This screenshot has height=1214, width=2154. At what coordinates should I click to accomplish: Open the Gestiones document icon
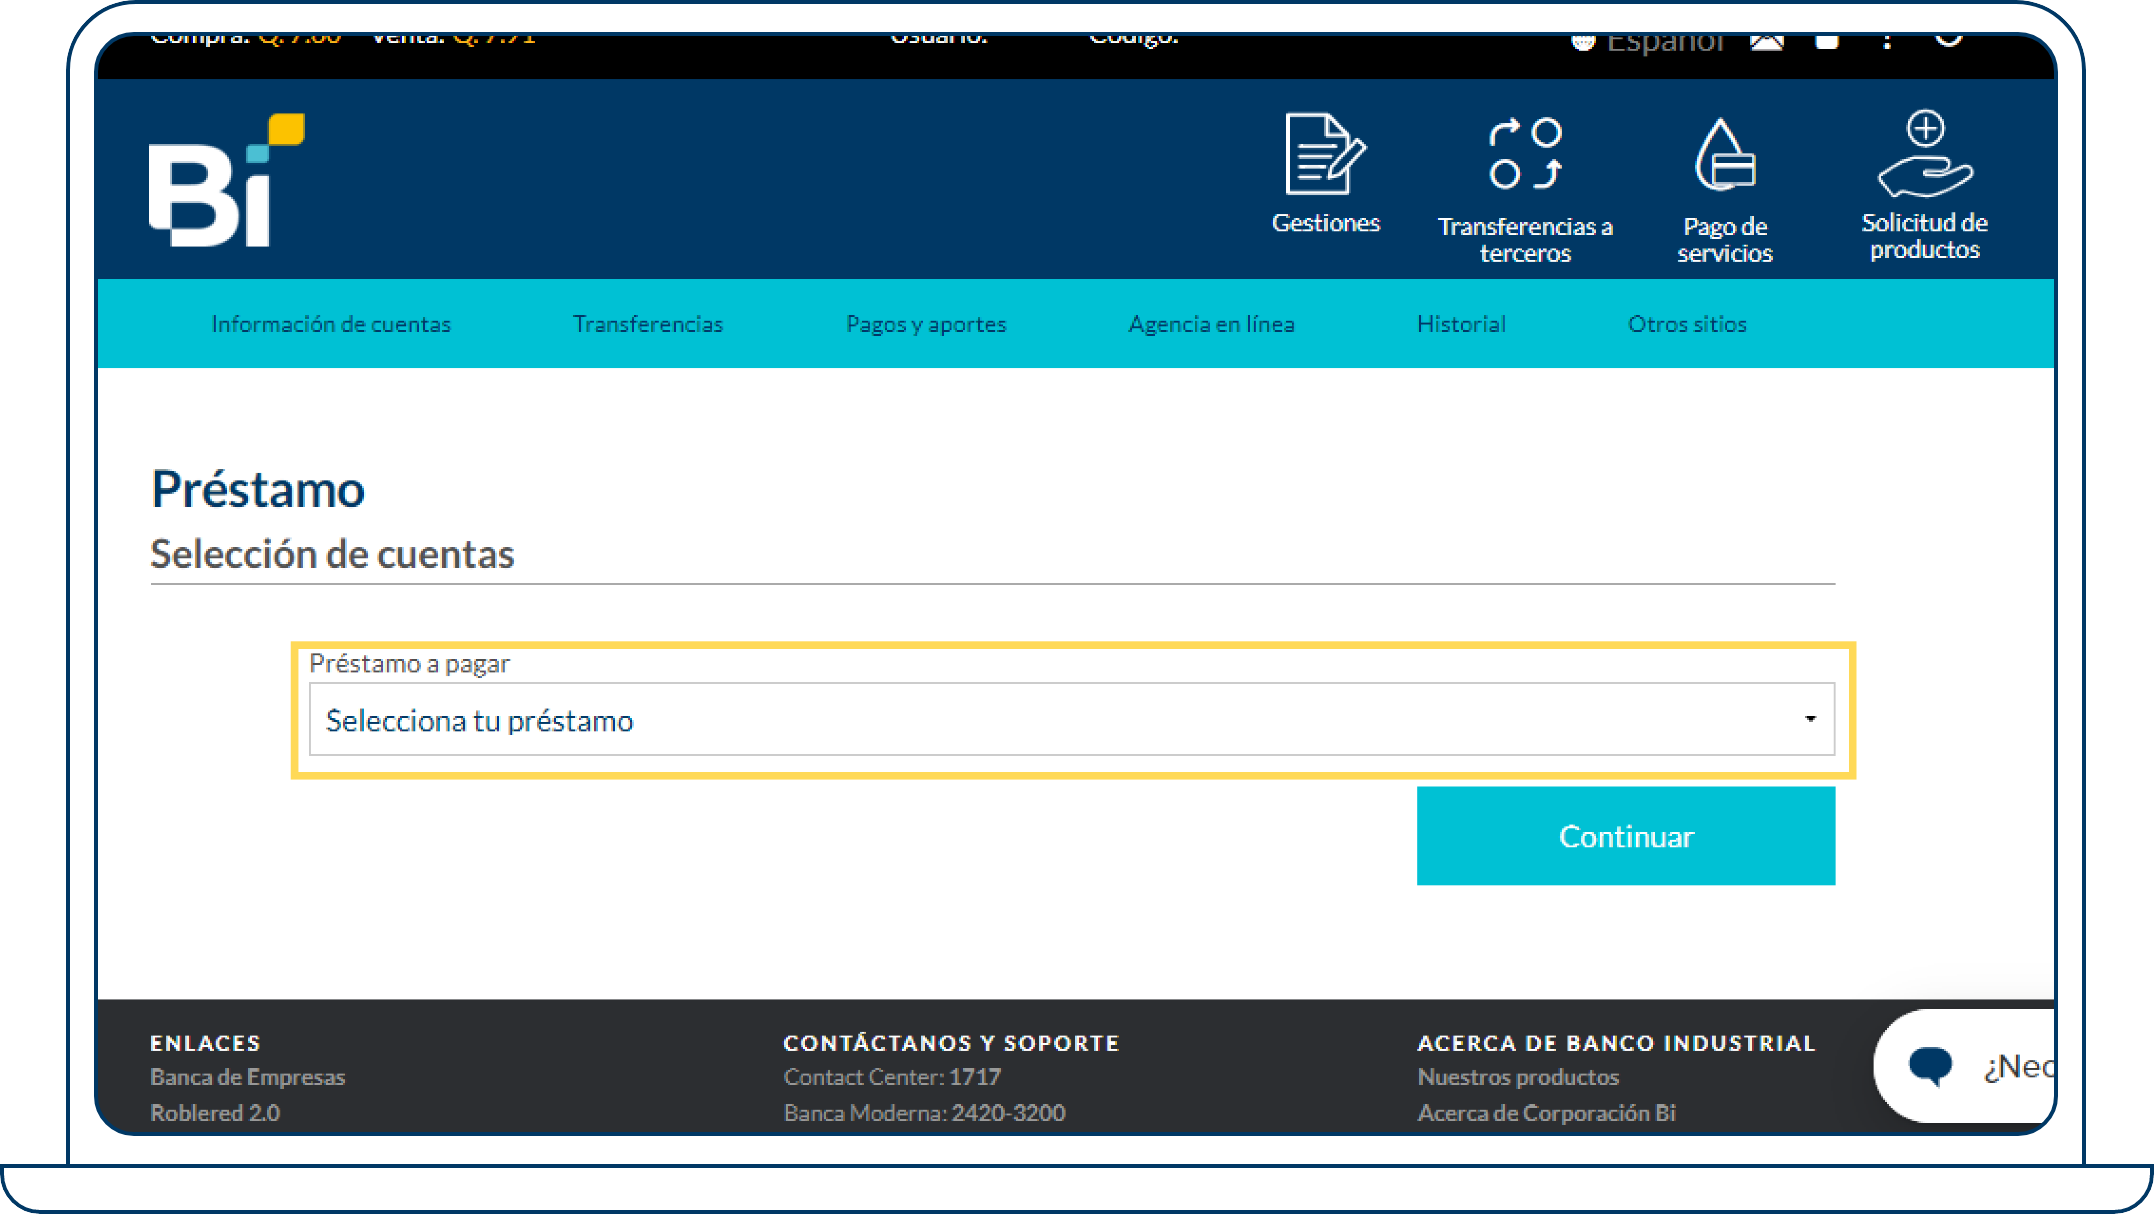(x=1325, y=155)
